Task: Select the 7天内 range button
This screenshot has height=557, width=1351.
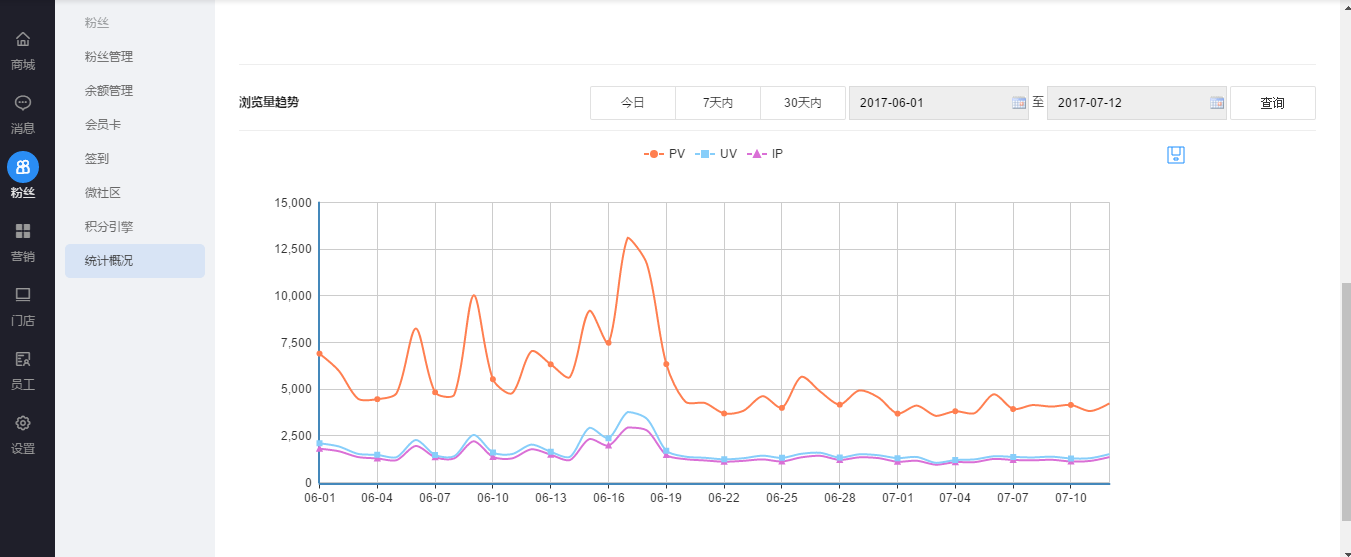Action: coord(718,103)
